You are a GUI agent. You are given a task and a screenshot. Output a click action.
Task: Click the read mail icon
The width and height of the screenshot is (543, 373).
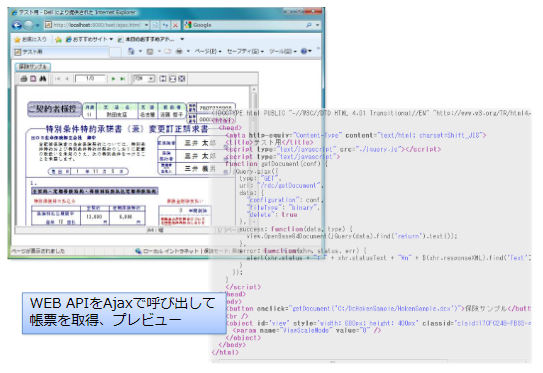click(x=168, y=52)
